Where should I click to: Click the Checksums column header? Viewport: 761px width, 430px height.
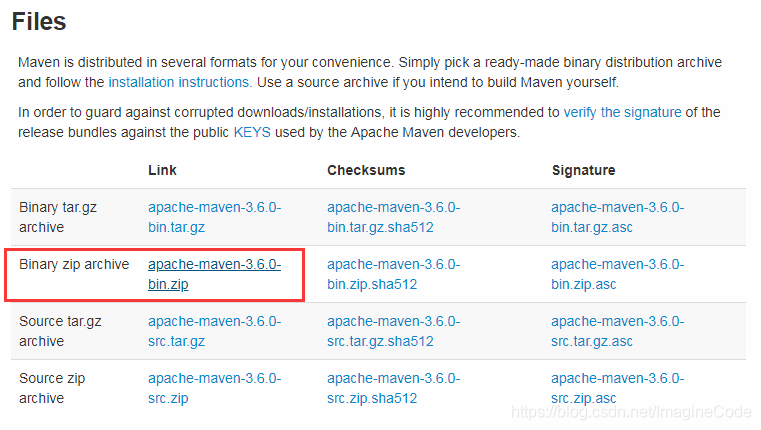(x=366, y=170)
